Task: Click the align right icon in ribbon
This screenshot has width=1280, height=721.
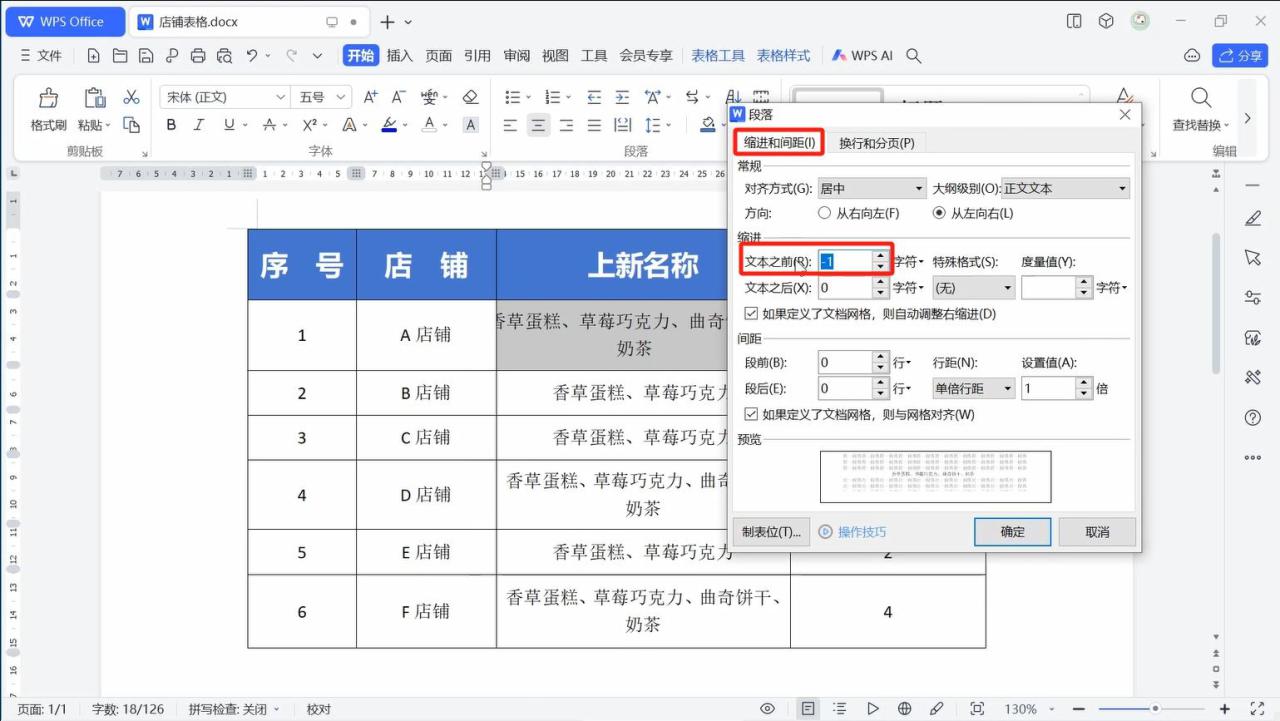Action: coord(566,125)
